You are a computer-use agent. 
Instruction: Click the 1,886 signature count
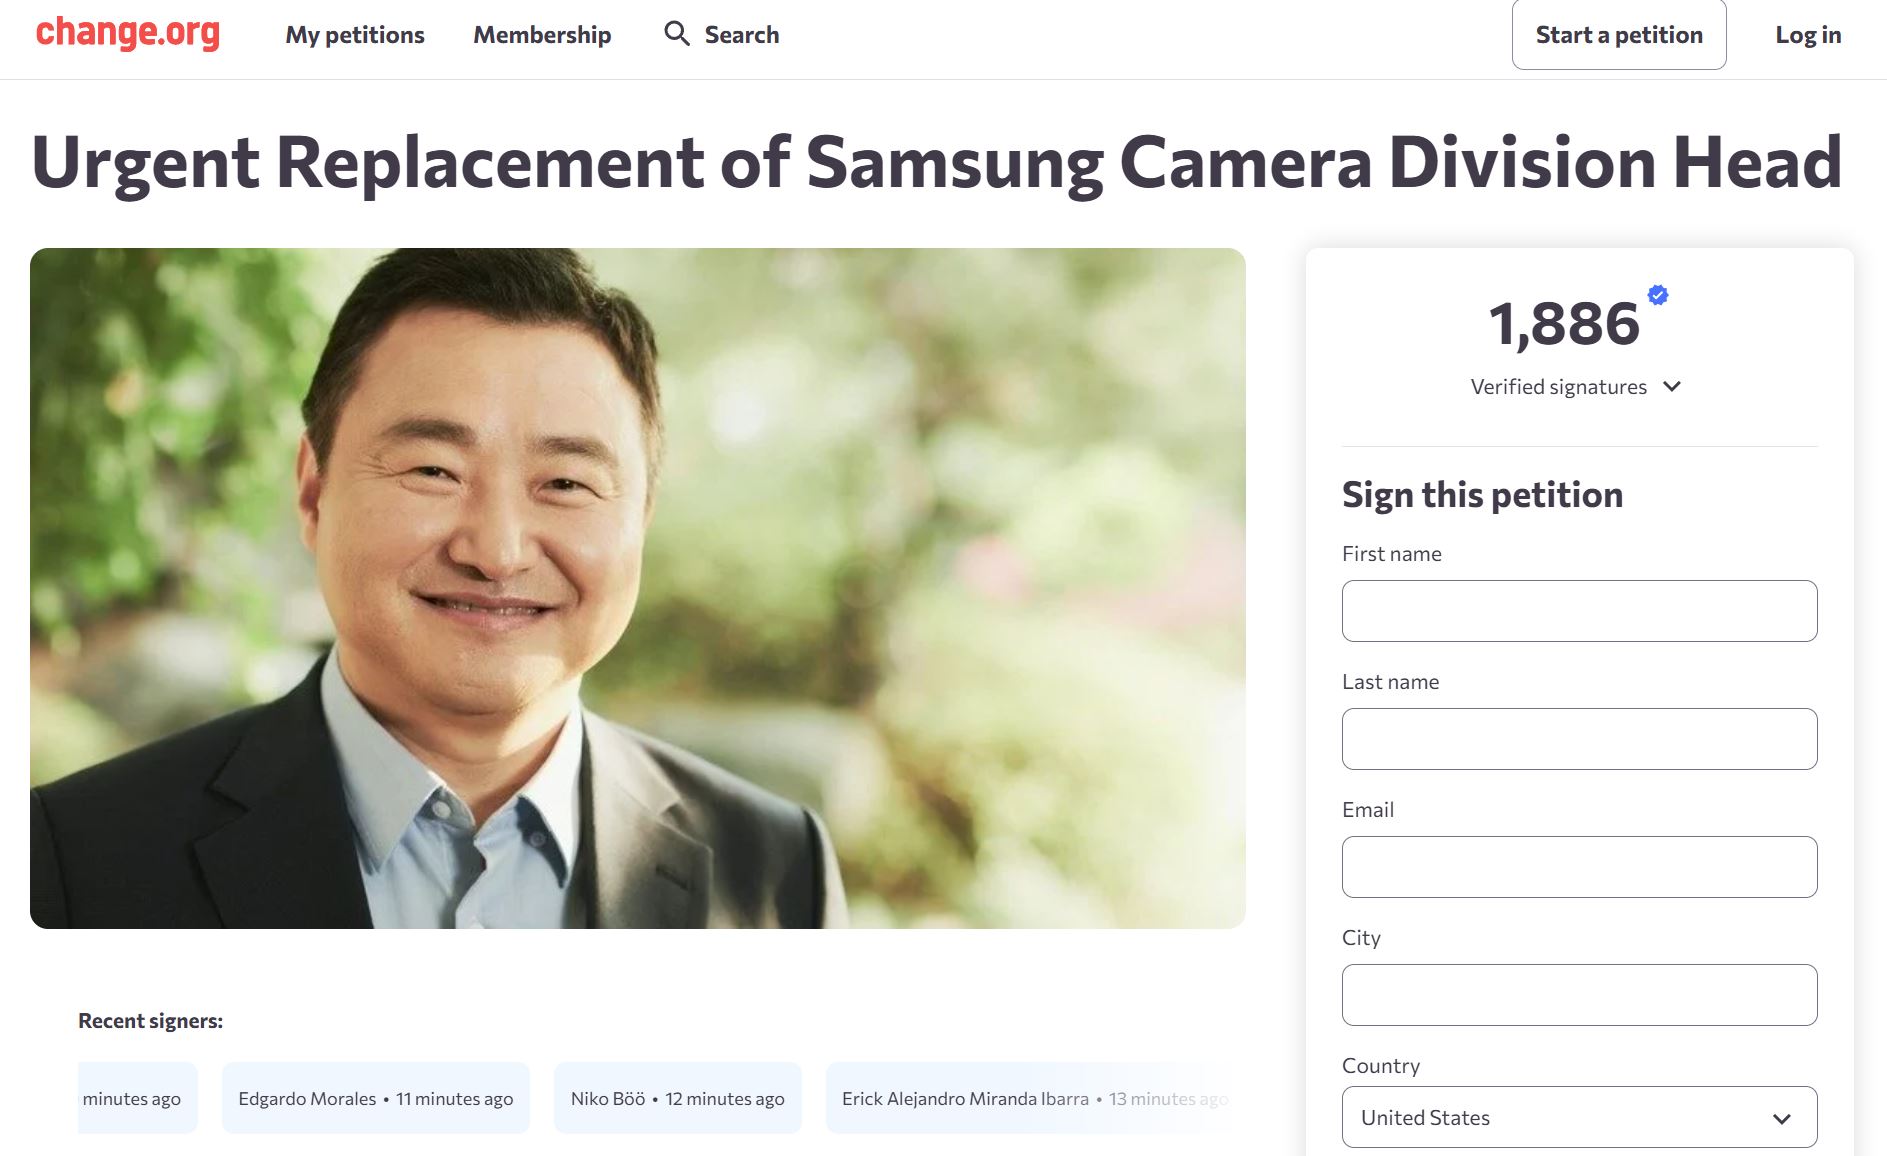coord(1564,324)
